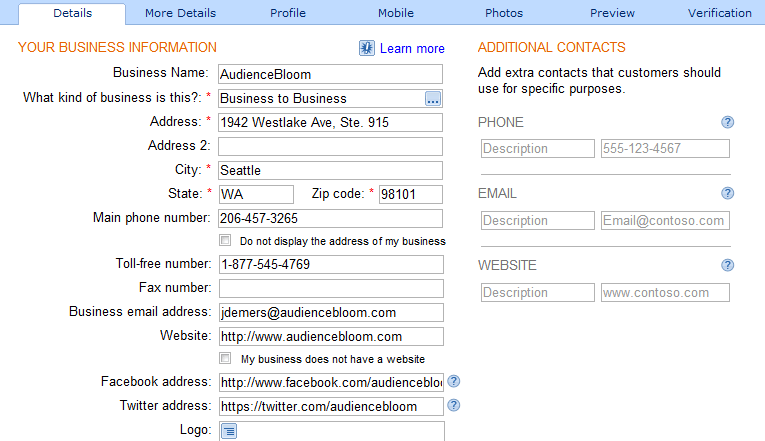Click the Zip code field with 98101
Viewport: 765px width, 441px height.
(411, 194)
